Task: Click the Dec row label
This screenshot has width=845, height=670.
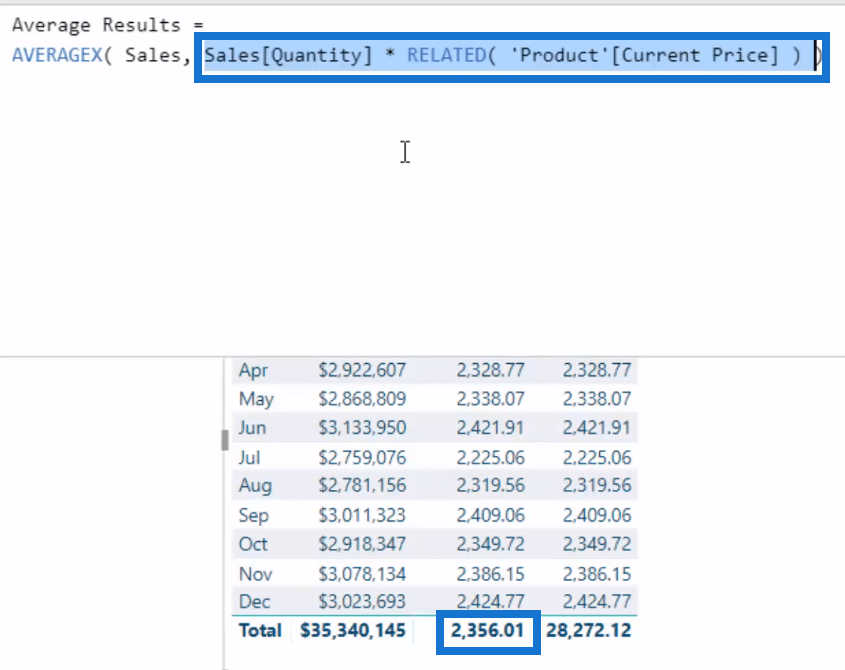Action: click(x=254, y=602)
